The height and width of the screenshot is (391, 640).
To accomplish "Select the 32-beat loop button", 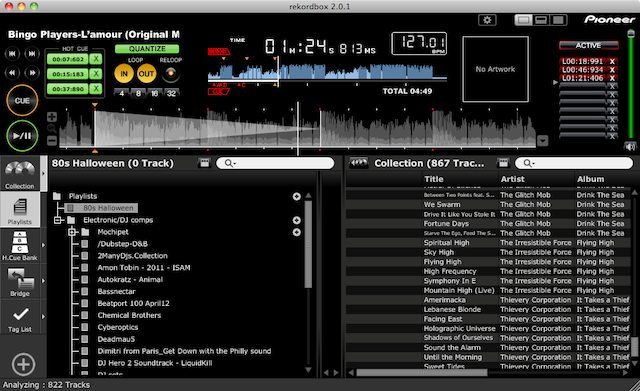I will point(171,93).
